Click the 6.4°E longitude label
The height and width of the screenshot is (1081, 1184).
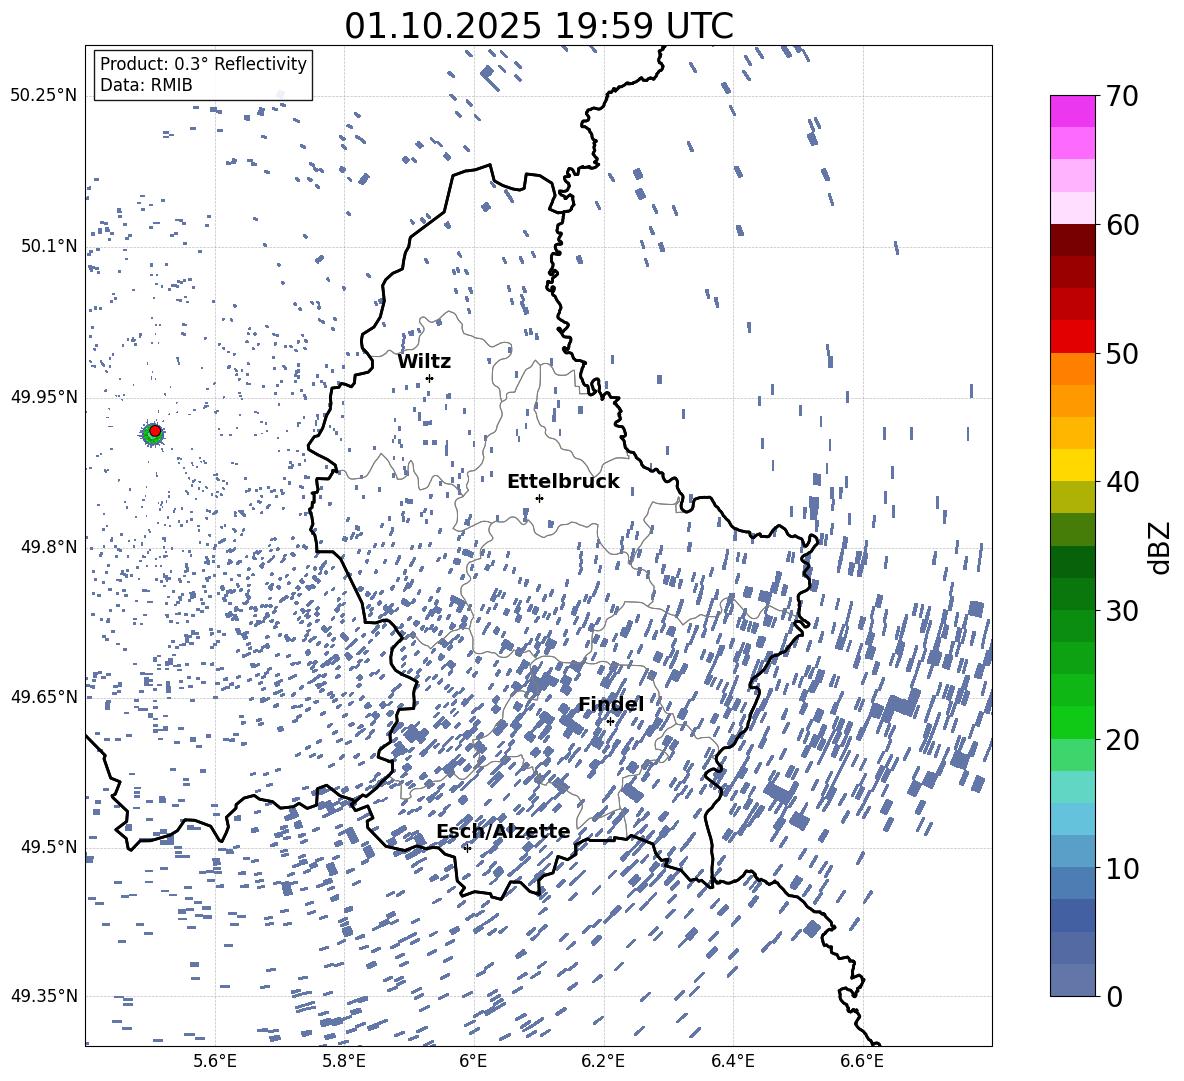[x=732, y=1061]
